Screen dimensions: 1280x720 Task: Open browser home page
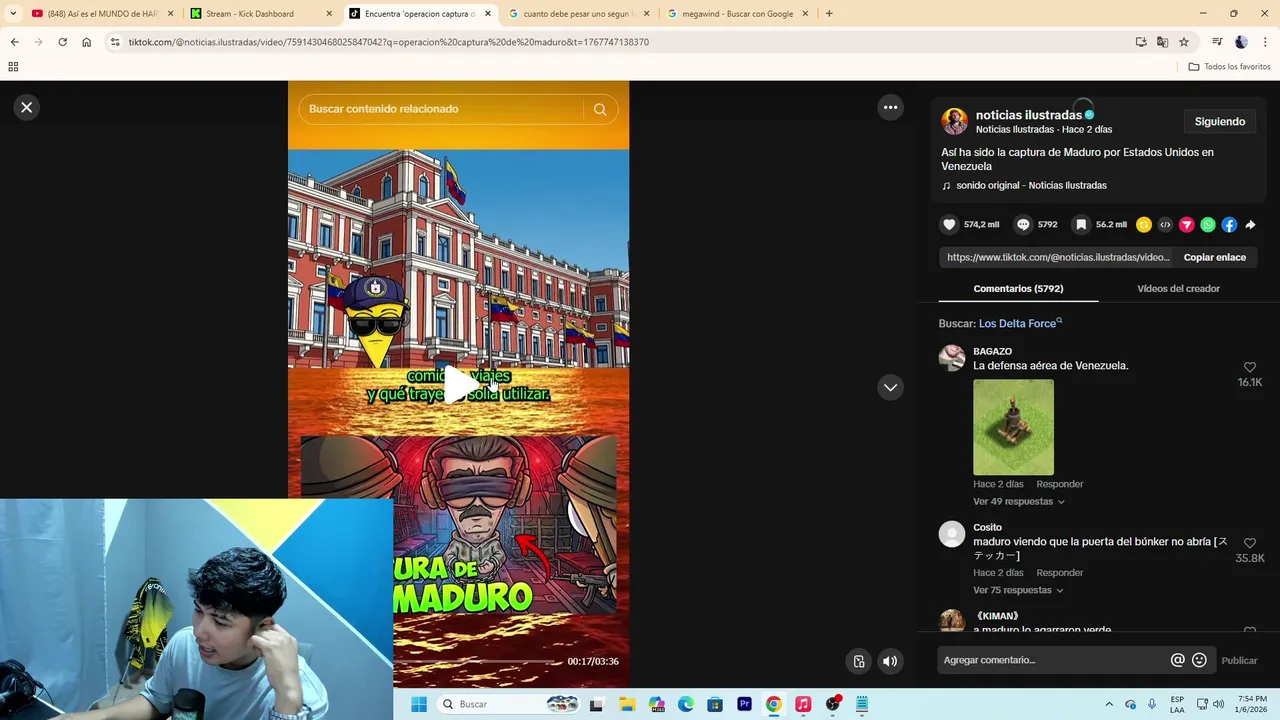point(86,42)
